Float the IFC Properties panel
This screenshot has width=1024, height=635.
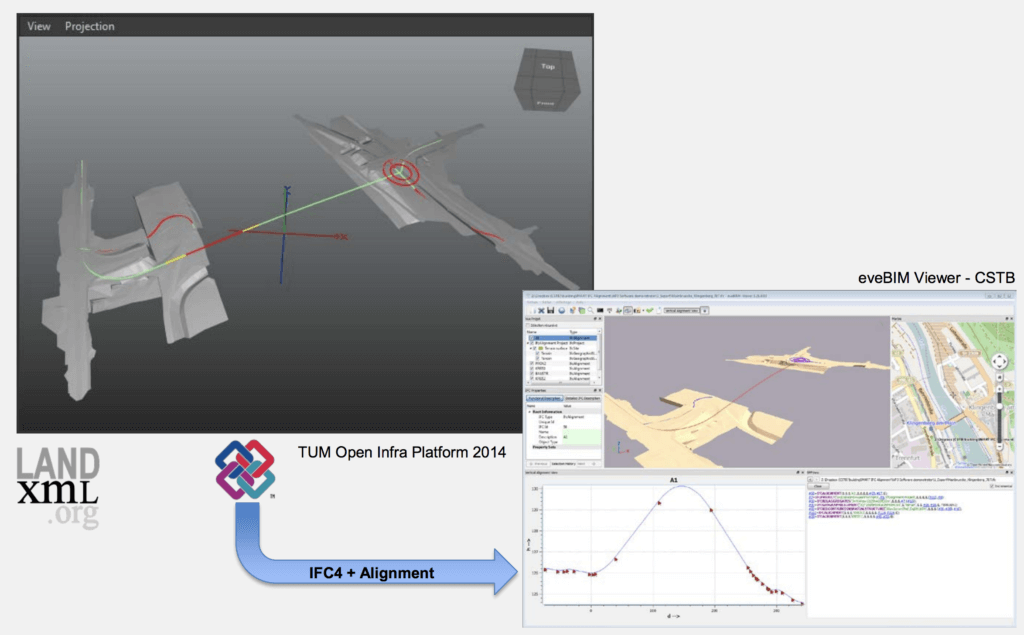tap(595, 391)
